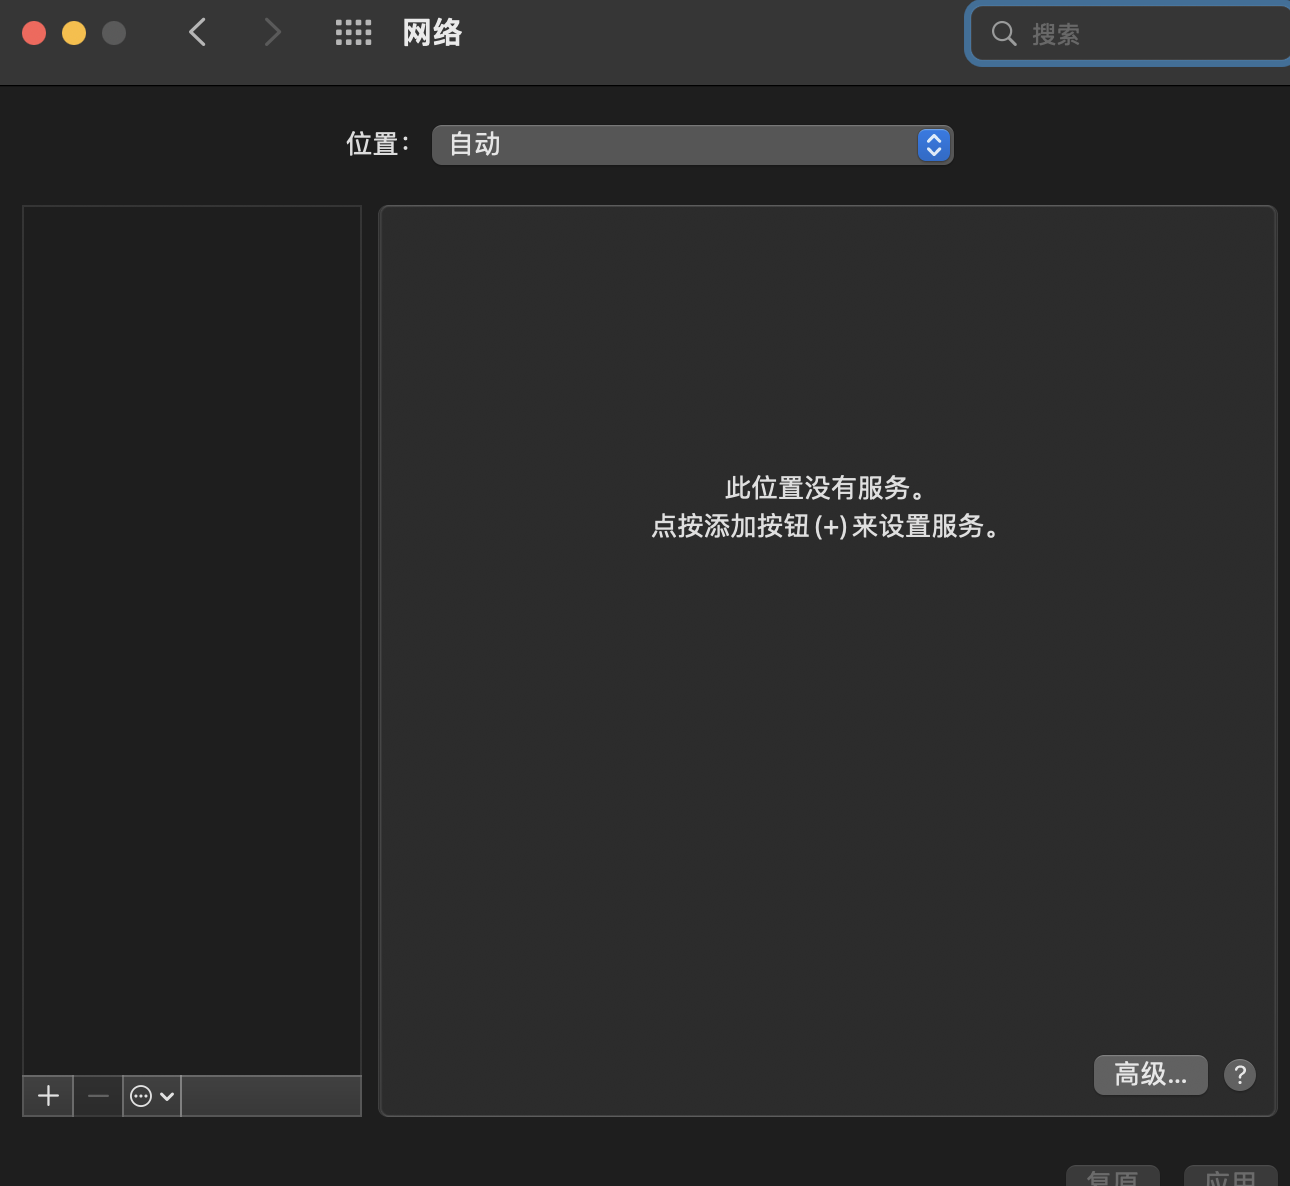Screen dimensions: 1290x1186
Task: Click the forward chevron arrow
Action: [272, 33]
